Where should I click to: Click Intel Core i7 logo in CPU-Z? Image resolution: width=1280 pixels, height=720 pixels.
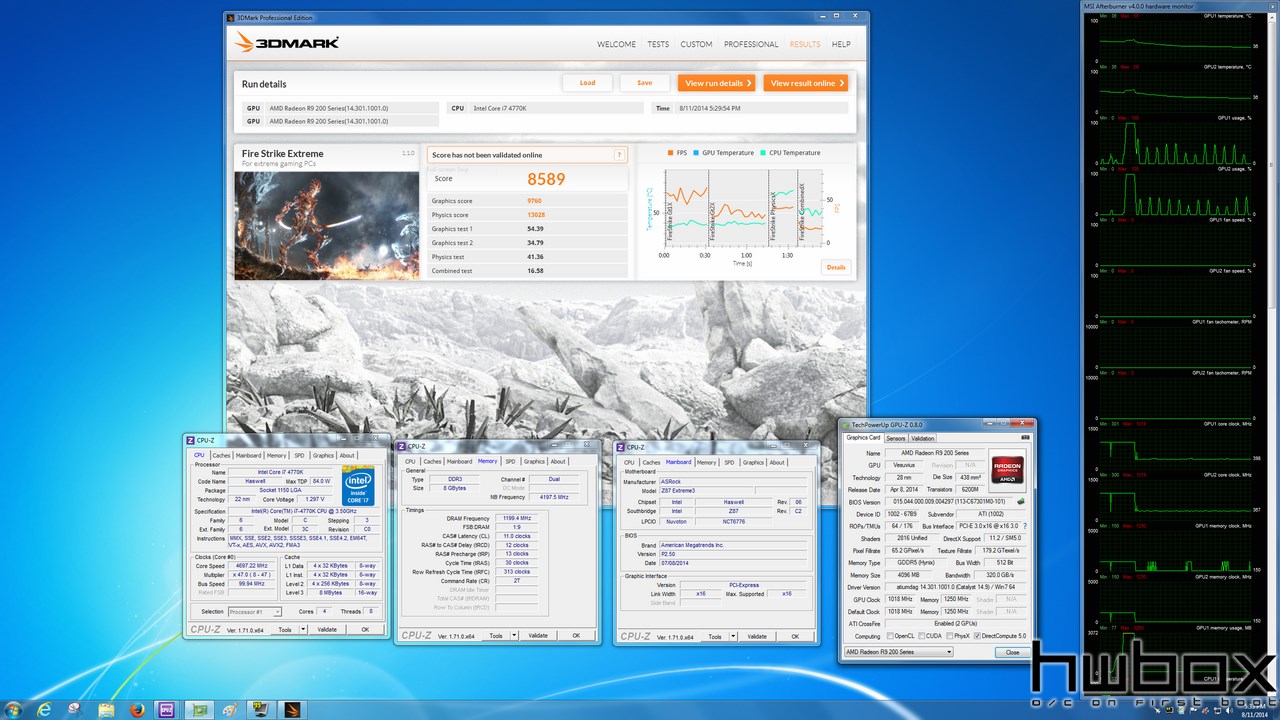point(358,488)
